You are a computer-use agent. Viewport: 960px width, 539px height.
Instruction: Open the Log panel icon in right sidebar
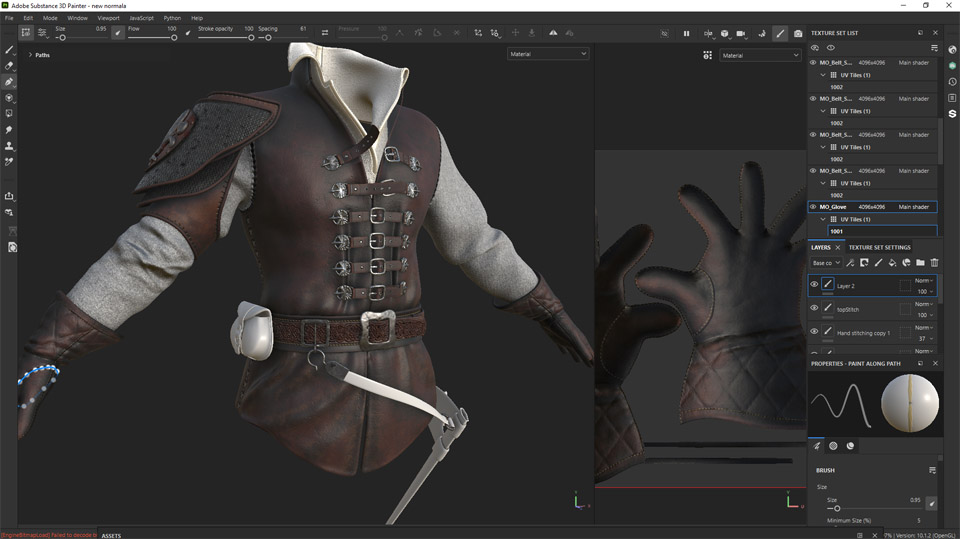click(952, 97)
